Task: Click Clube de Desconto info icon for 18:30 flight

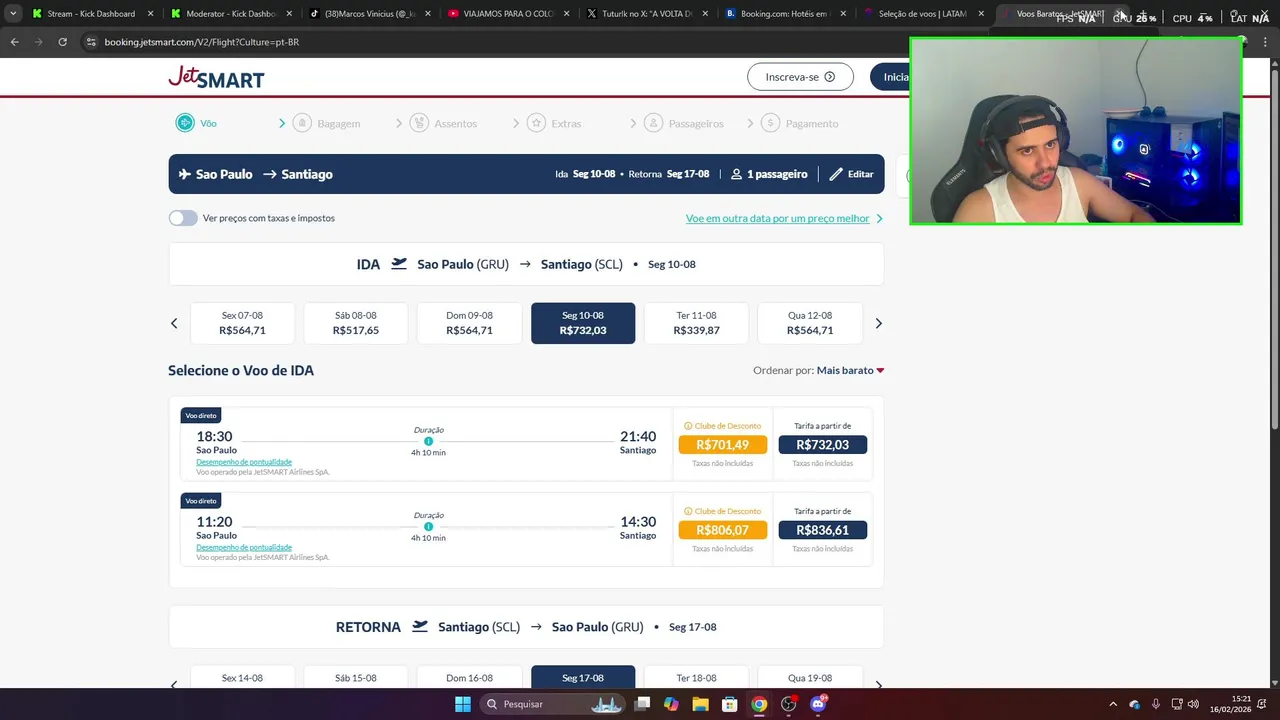Action: (x=688, y=426)
